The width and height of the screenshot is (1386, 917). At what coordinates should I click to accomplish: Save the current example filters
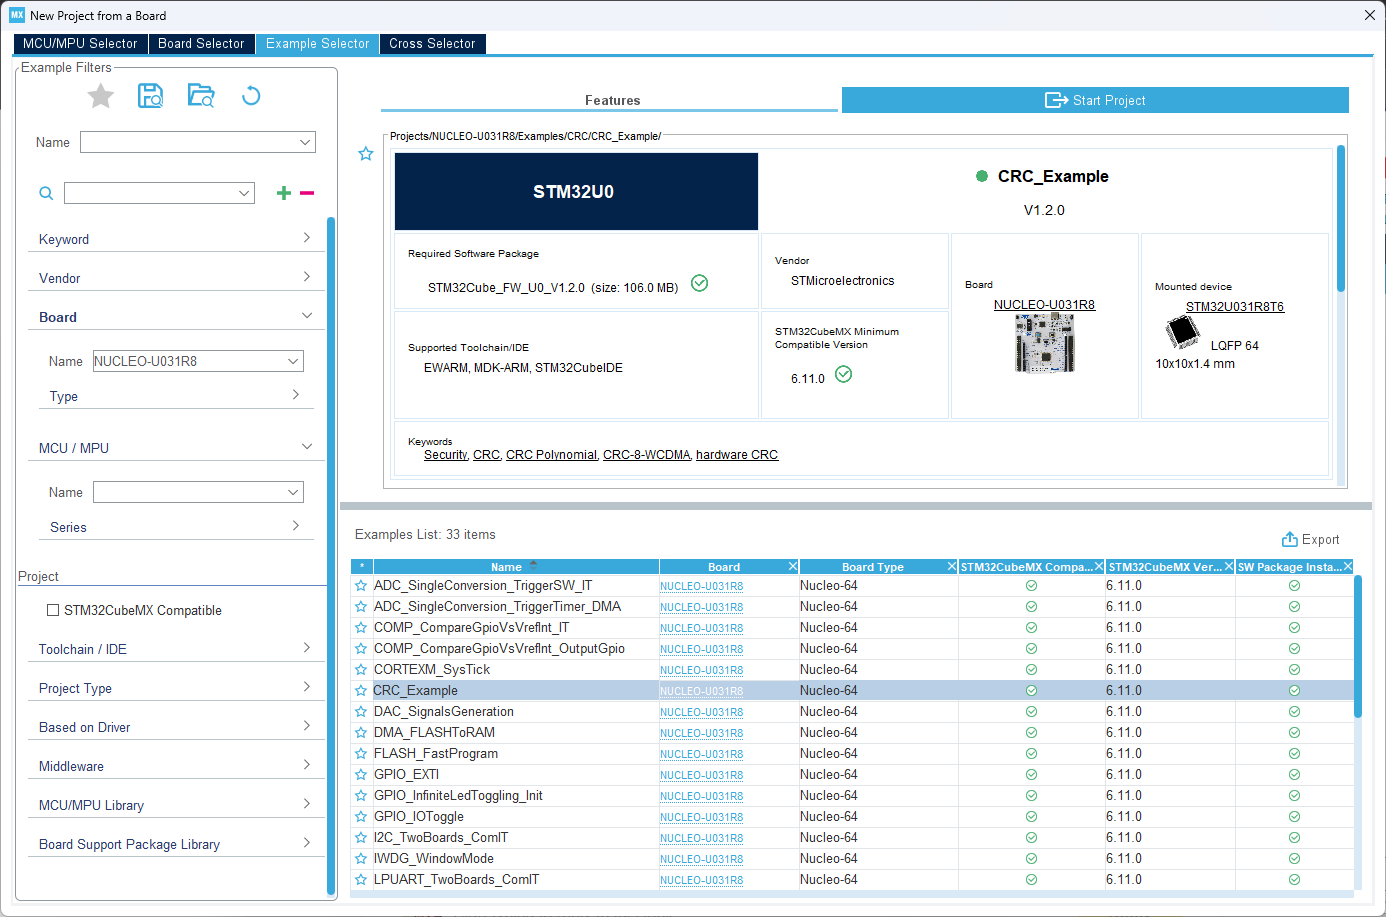(x=150, y=95)
